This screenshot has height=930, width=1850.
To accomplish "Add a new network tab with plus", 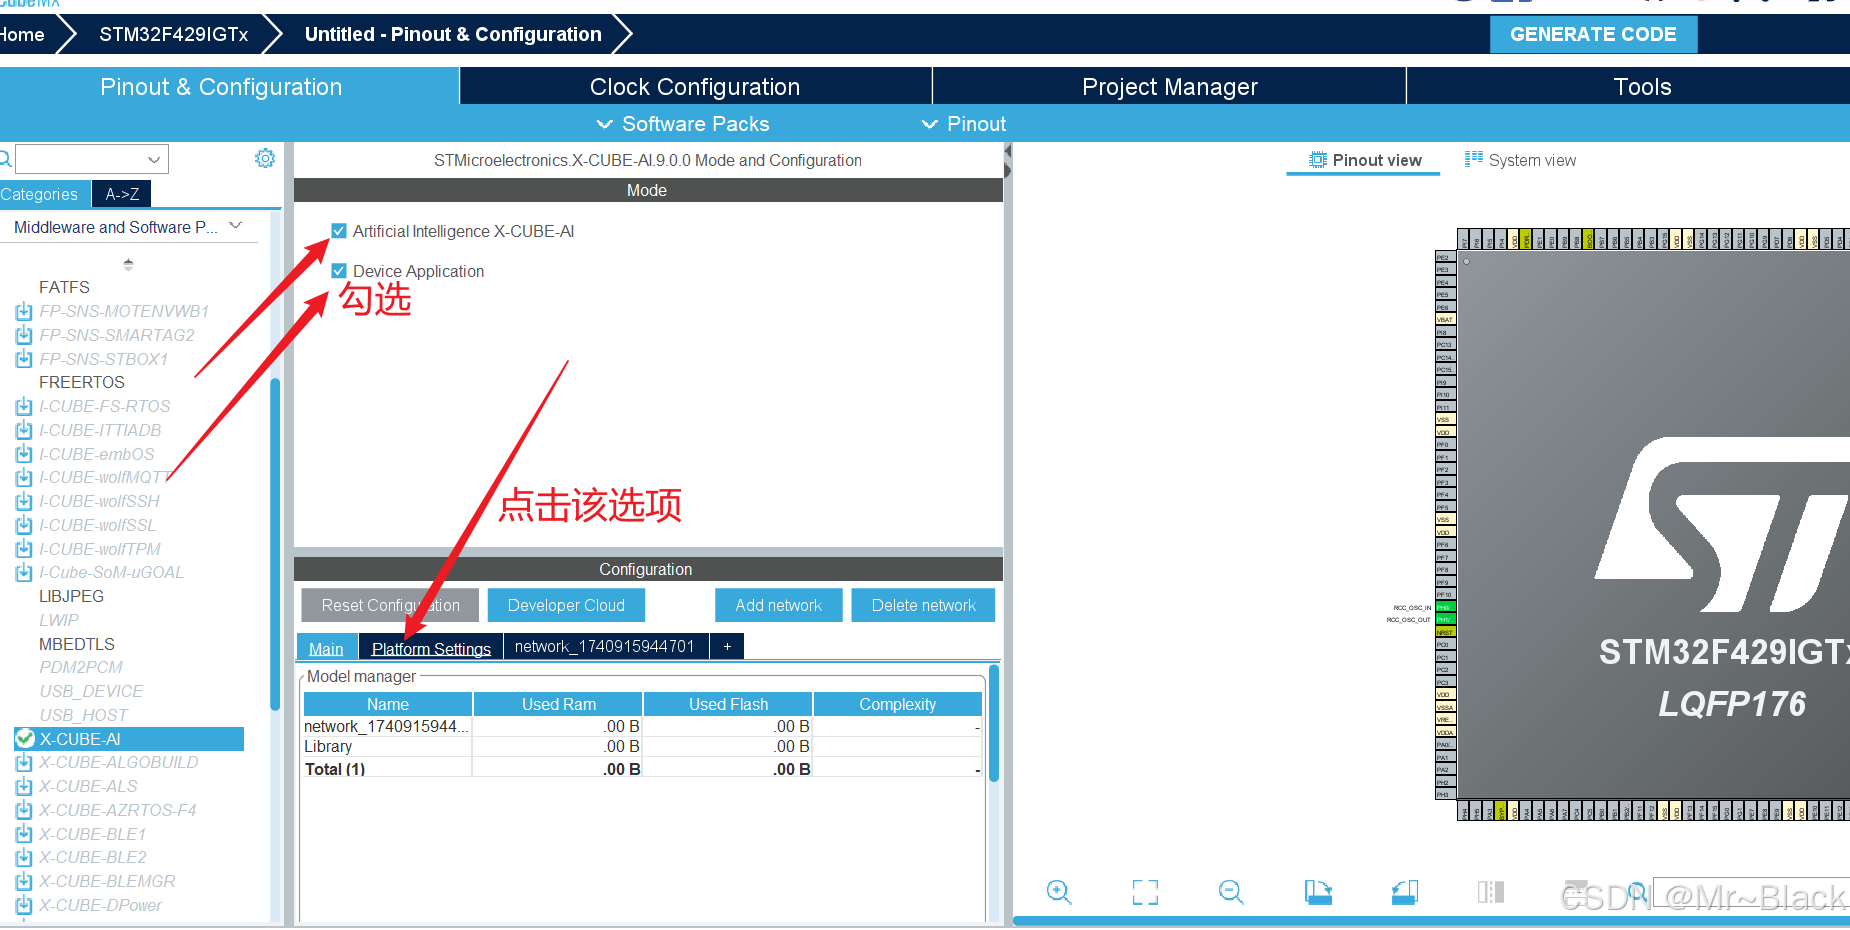I will point(727,647).
